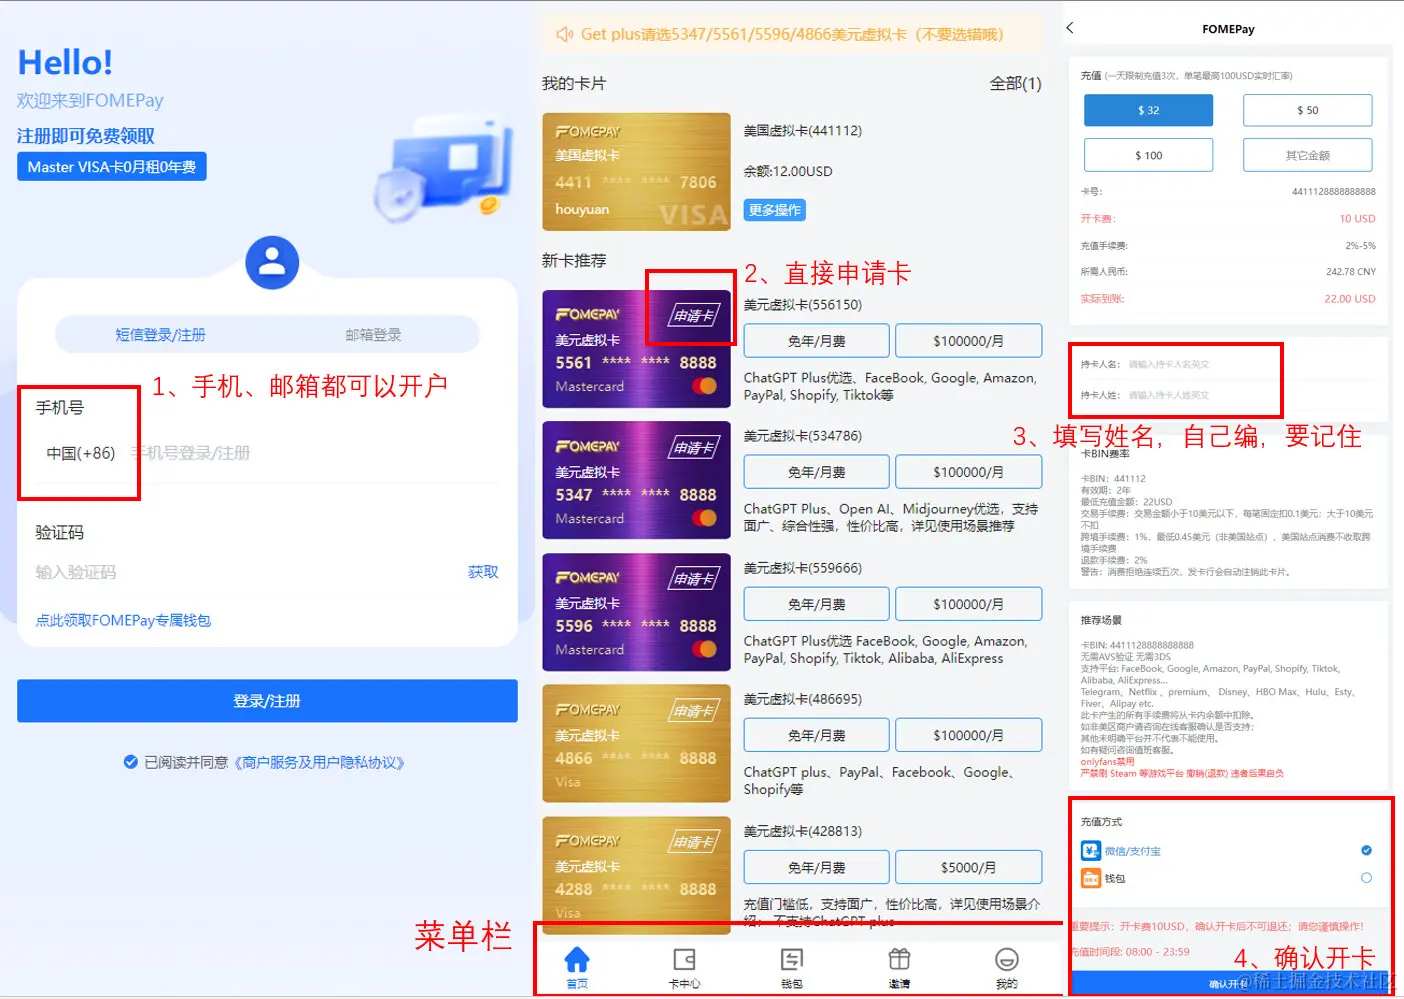Tap the blue user avatar icon
Image resolution: width=1404 pixels, height=999 pixels.
pyautogui.click(x=272, y=263)
